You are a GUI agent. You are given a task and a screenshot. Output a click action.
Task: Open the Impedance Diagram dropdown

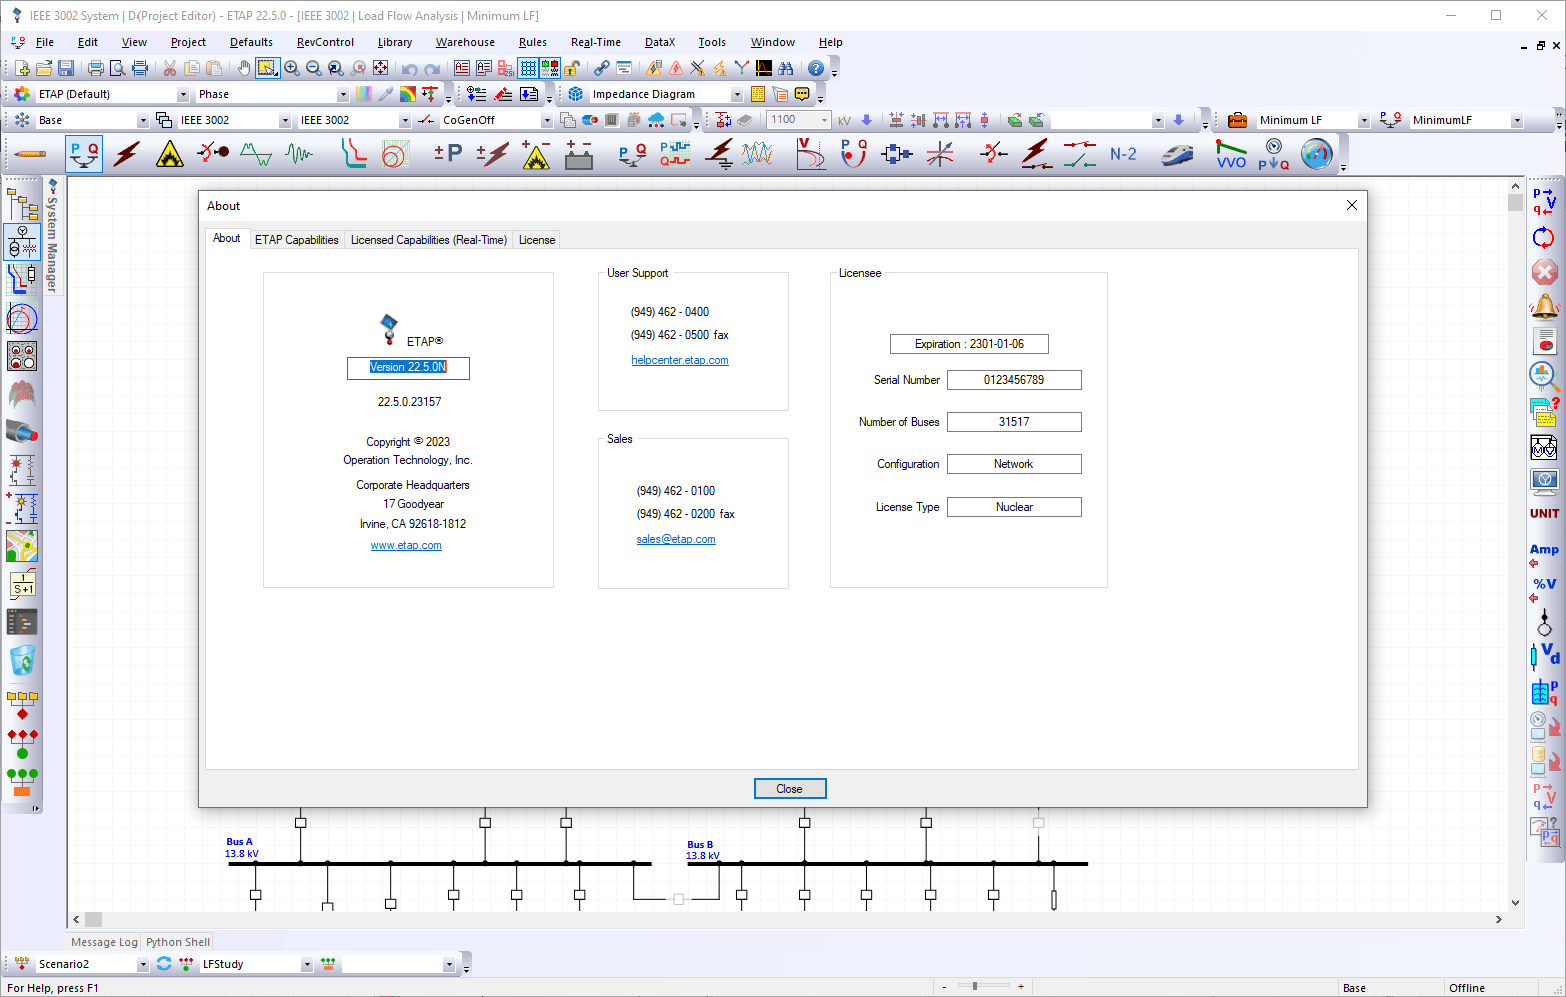[x=737, y=94]
